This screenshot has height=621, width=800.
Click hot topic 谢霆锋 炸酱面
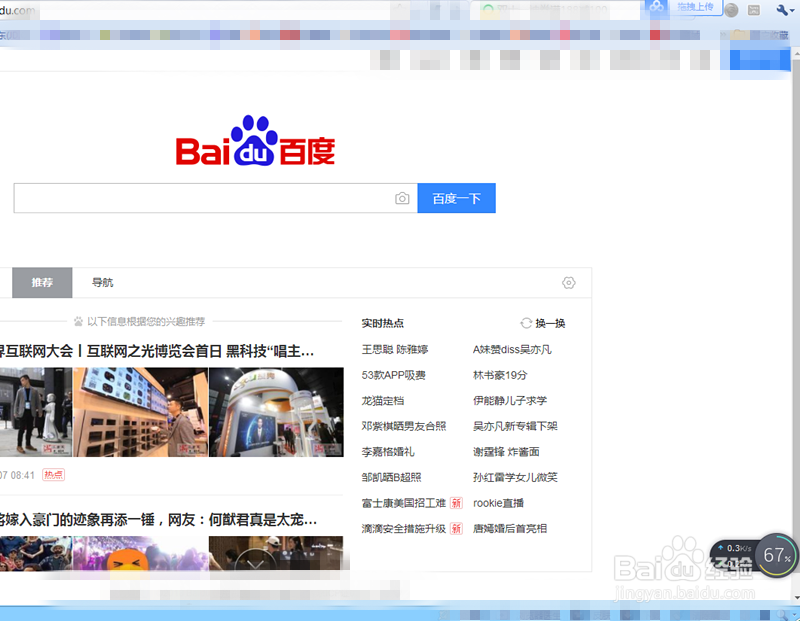click(506, 452)
